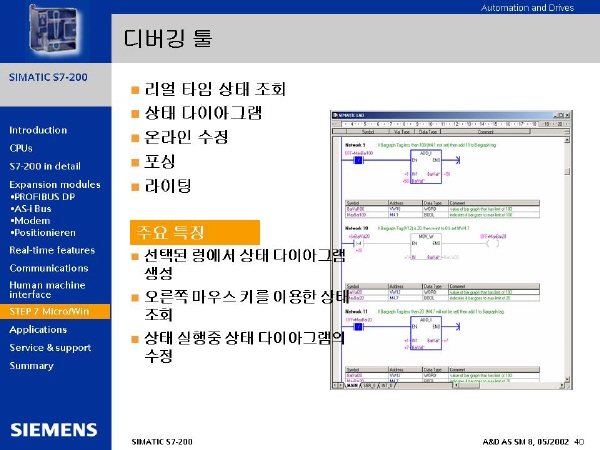Select the Modem sub-item

[x=31, y=221]
